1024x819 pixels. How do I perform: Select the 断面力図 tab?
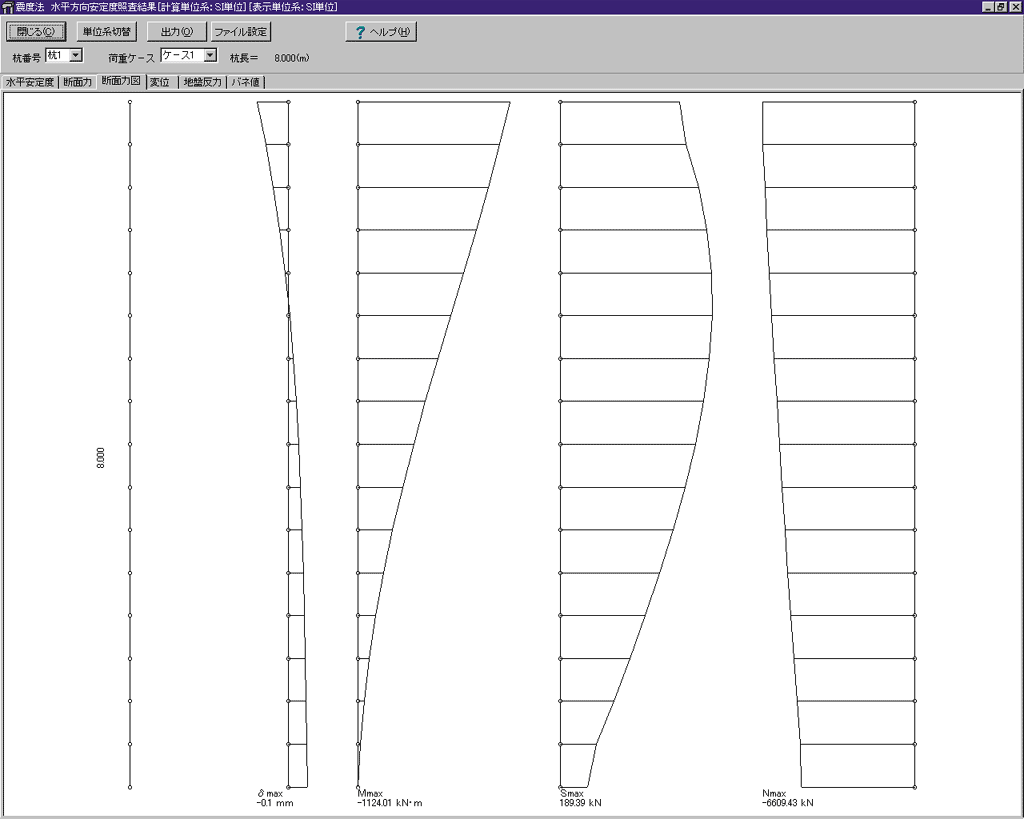tap(120, 82)
